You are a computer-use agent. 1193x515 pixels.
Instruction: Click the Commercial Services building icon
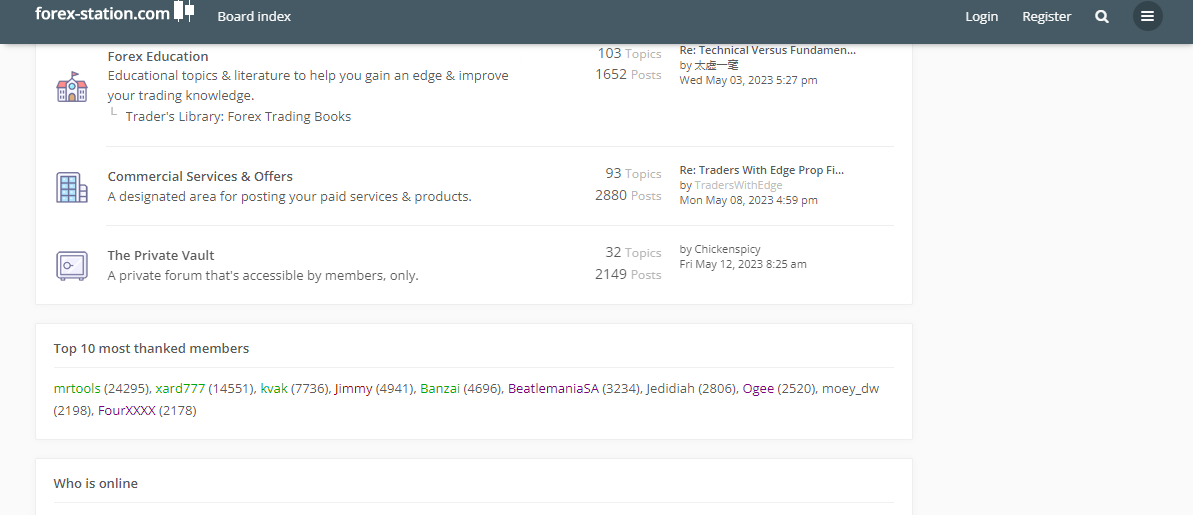pos(72,187)
